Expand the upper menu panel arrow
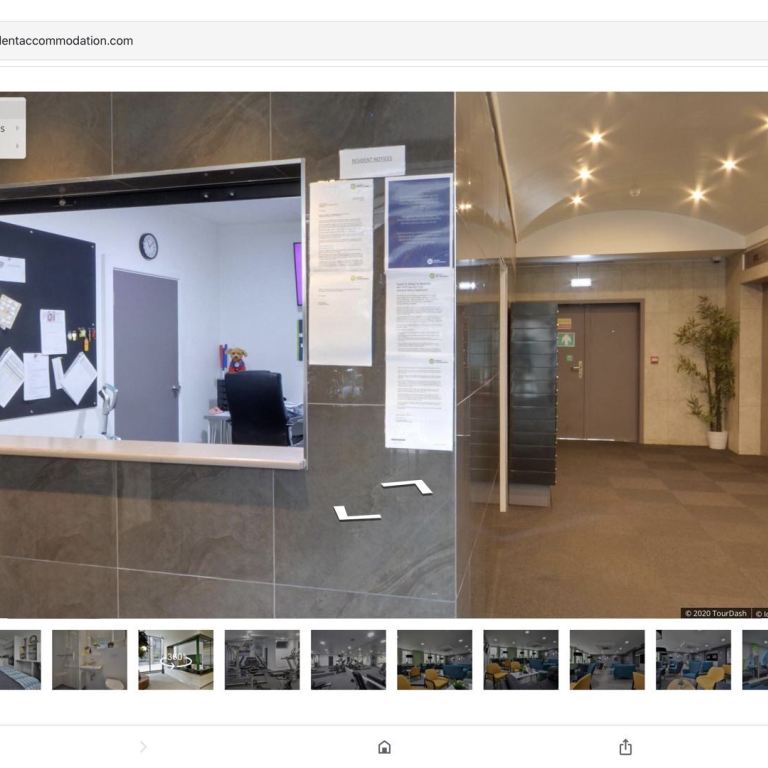This screenshot has height=768, width=768. pos(18,128)
